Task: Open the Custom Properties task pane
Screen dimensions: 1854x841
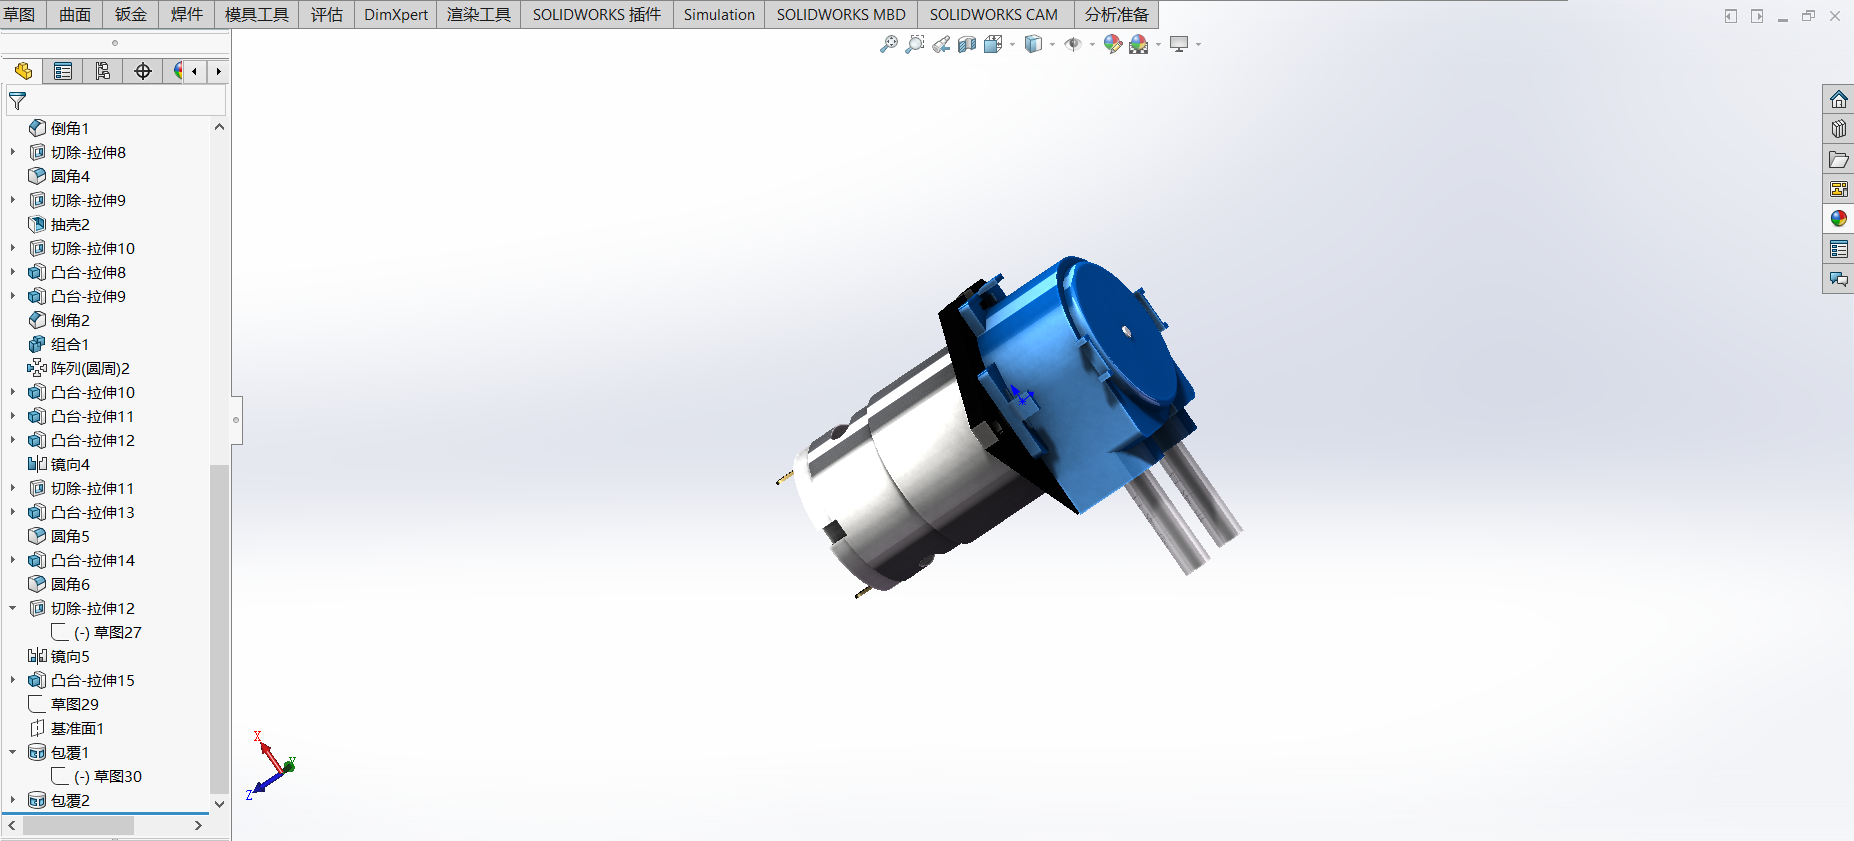Action: 1839,249
